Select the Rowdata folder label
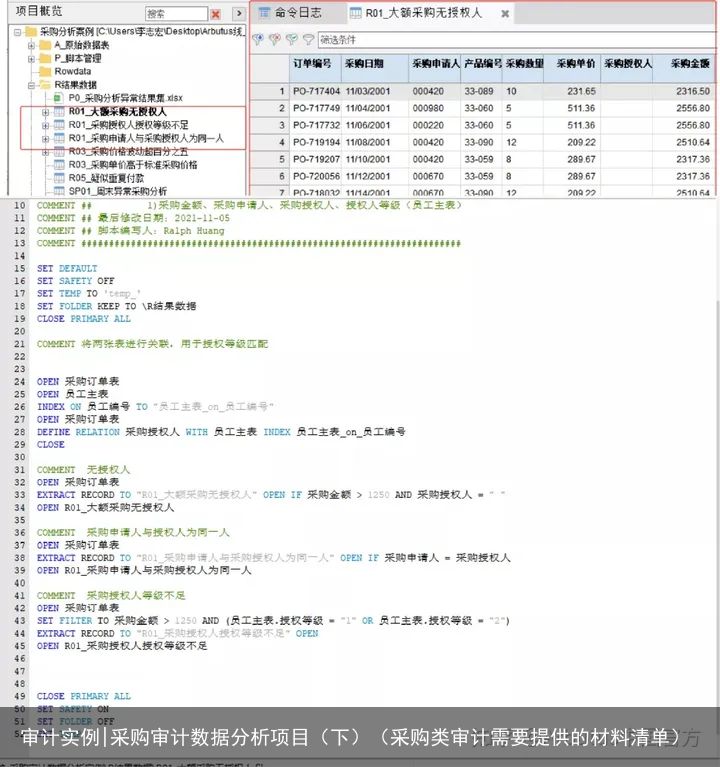The width and height of the screenshot is (720, 767). click(72, 71)
